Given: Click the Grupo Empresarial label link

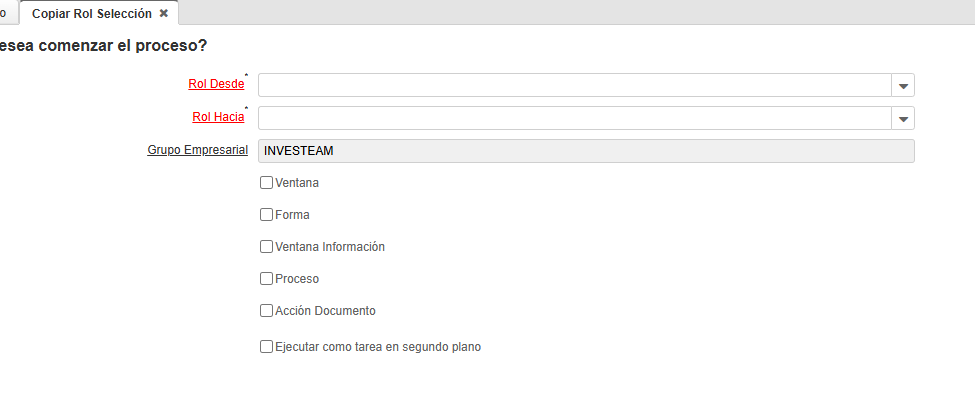Looking at the screenshot, I should click(197, 151).
